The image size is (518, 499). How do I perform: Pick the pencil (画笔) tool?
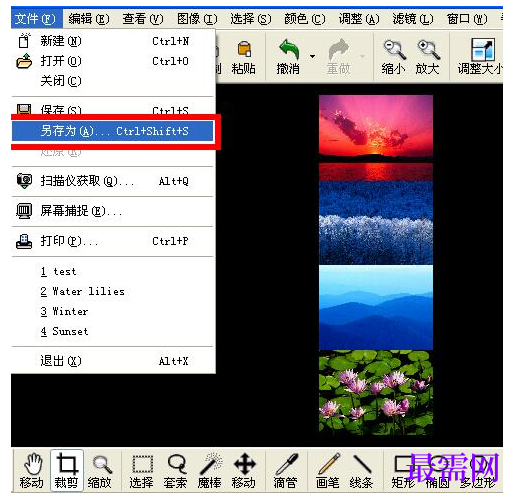[x=328, y=470]
